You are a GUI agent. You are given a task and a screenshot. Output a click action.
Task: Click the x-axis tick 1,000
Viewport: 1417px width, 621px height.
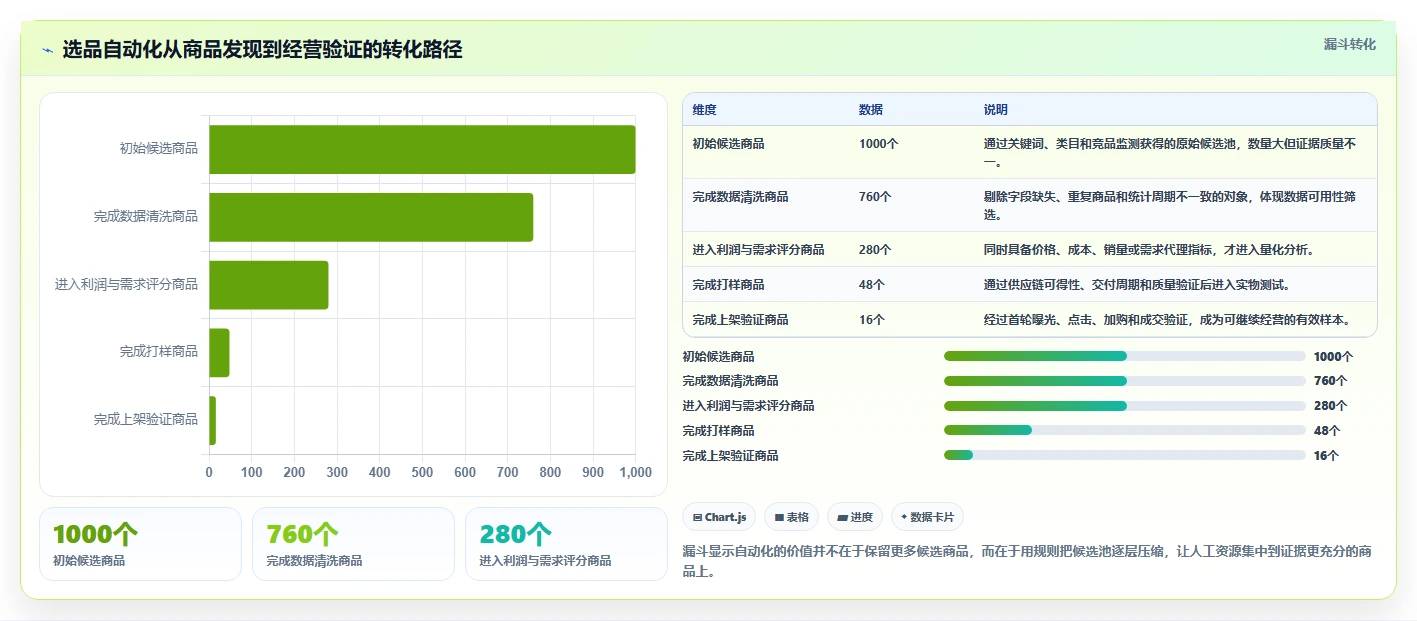tap(635, 472)
